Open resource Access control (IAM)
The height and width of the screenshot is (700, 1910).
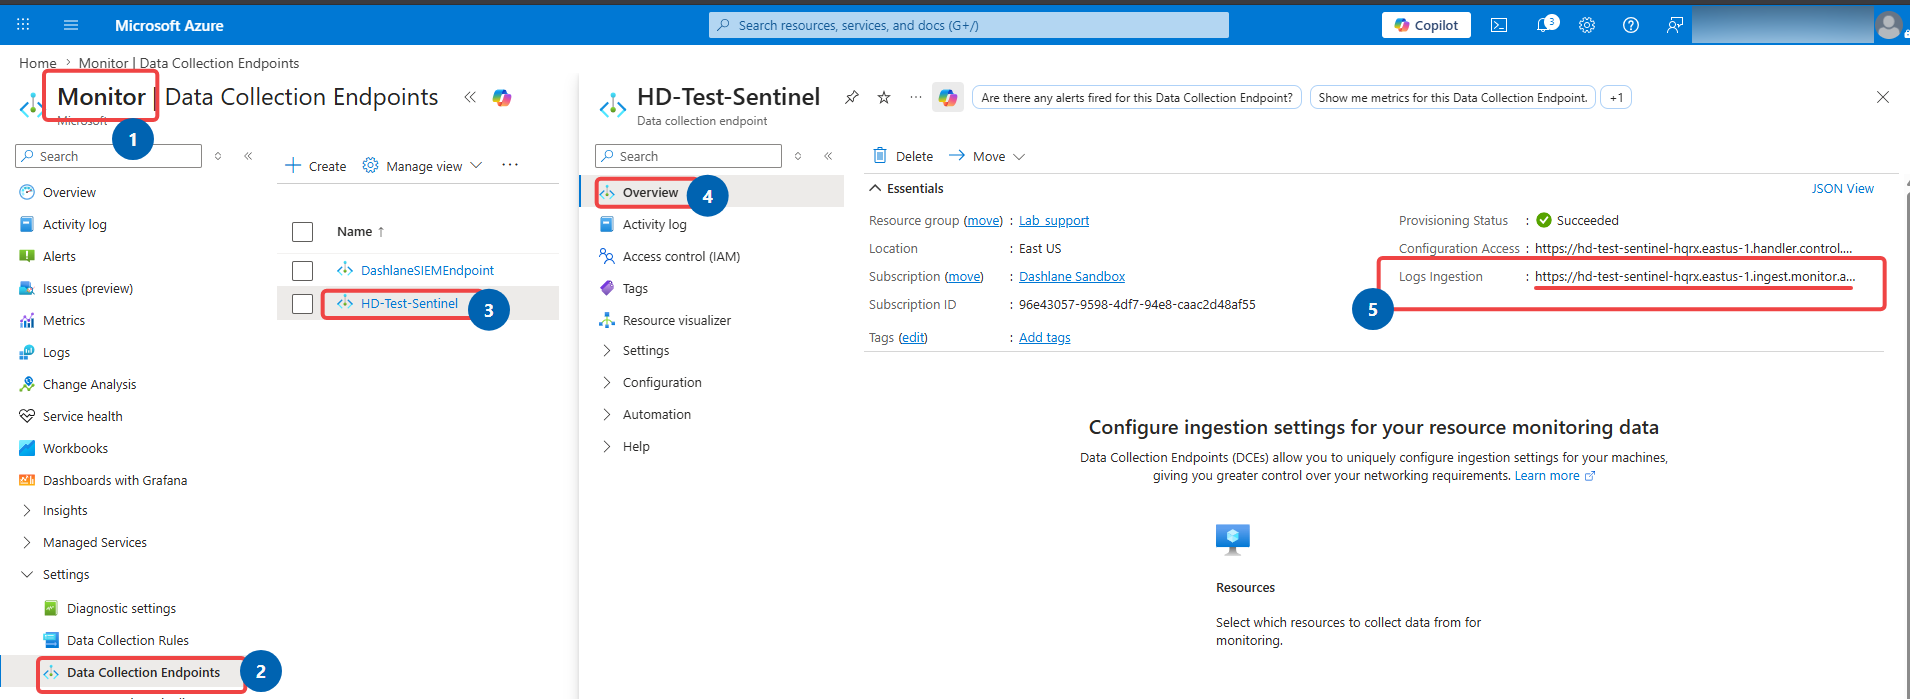pyautogui.click(x=681, y=256)
